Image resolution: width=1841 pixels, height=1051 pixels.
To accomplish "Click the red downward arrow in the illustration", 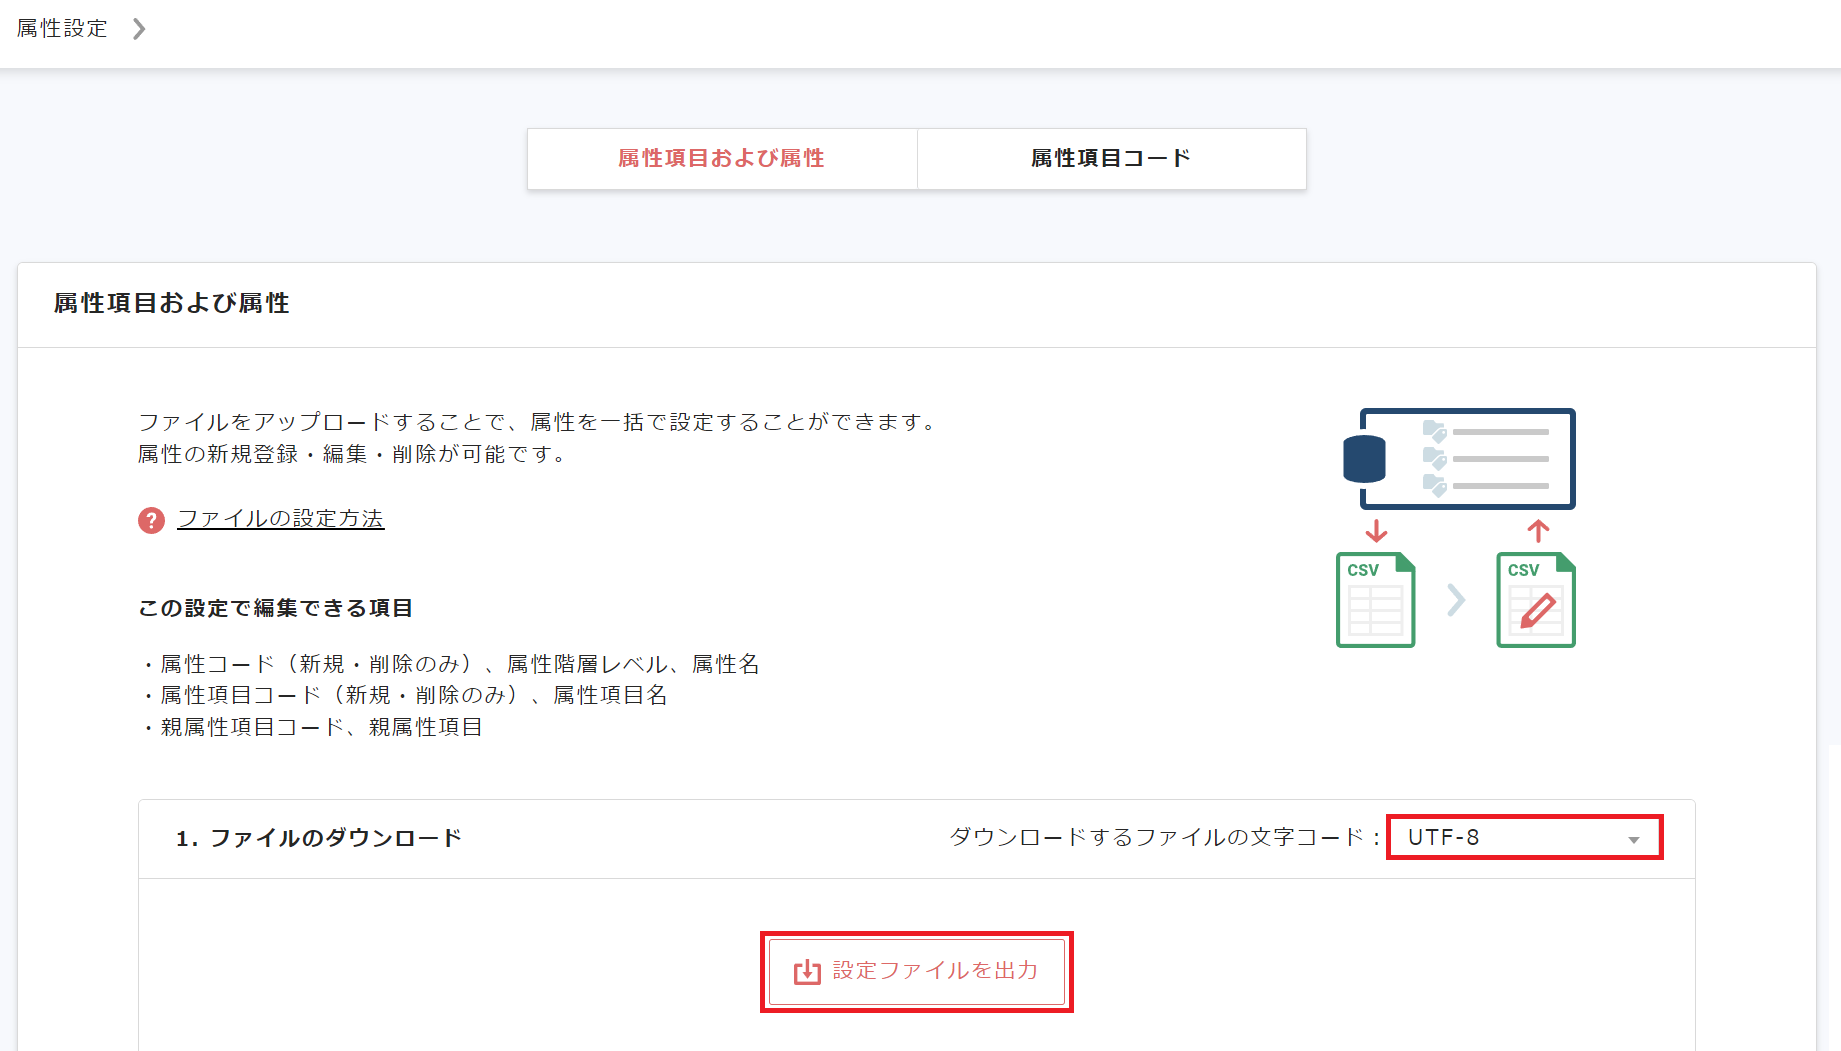I will coord(1378,530).
